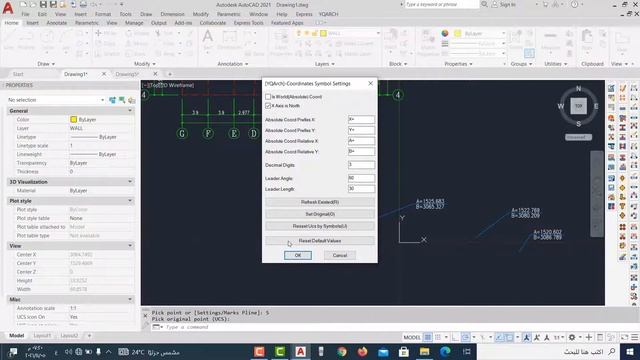Toggle grid display in status bar
This screenshot has width=640, height=360.
427,337
